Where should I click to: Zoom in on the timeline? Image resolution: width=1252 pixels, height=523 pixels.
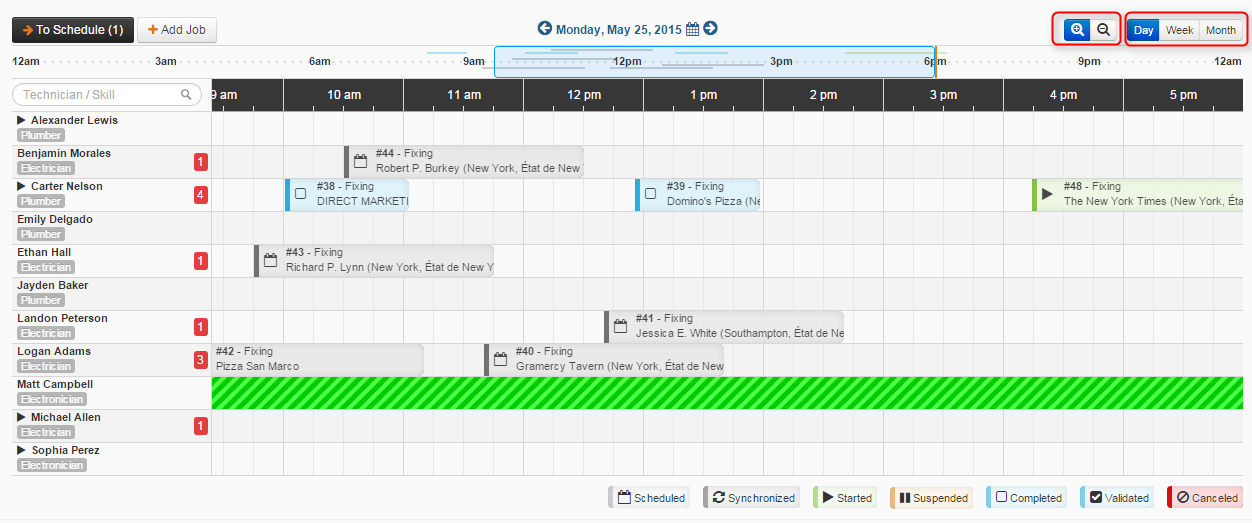click(1077, 30)
